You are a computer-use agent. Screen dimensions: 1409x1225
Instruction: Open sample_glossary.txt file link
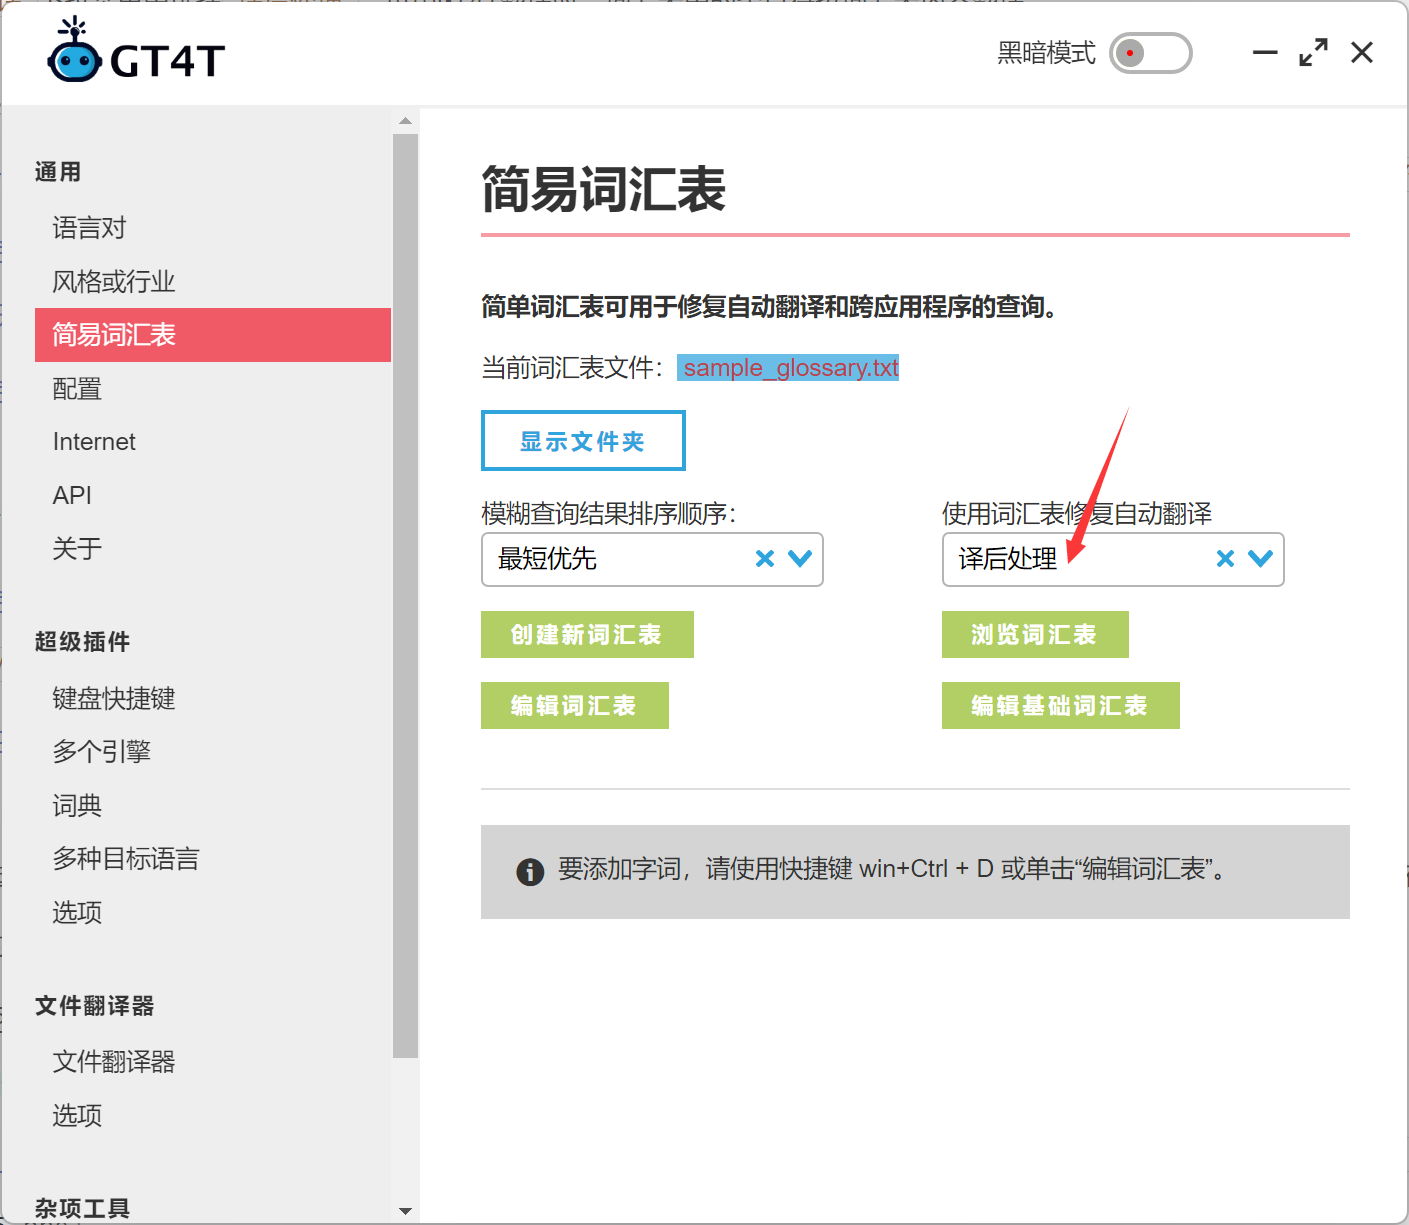click(788, 368)
